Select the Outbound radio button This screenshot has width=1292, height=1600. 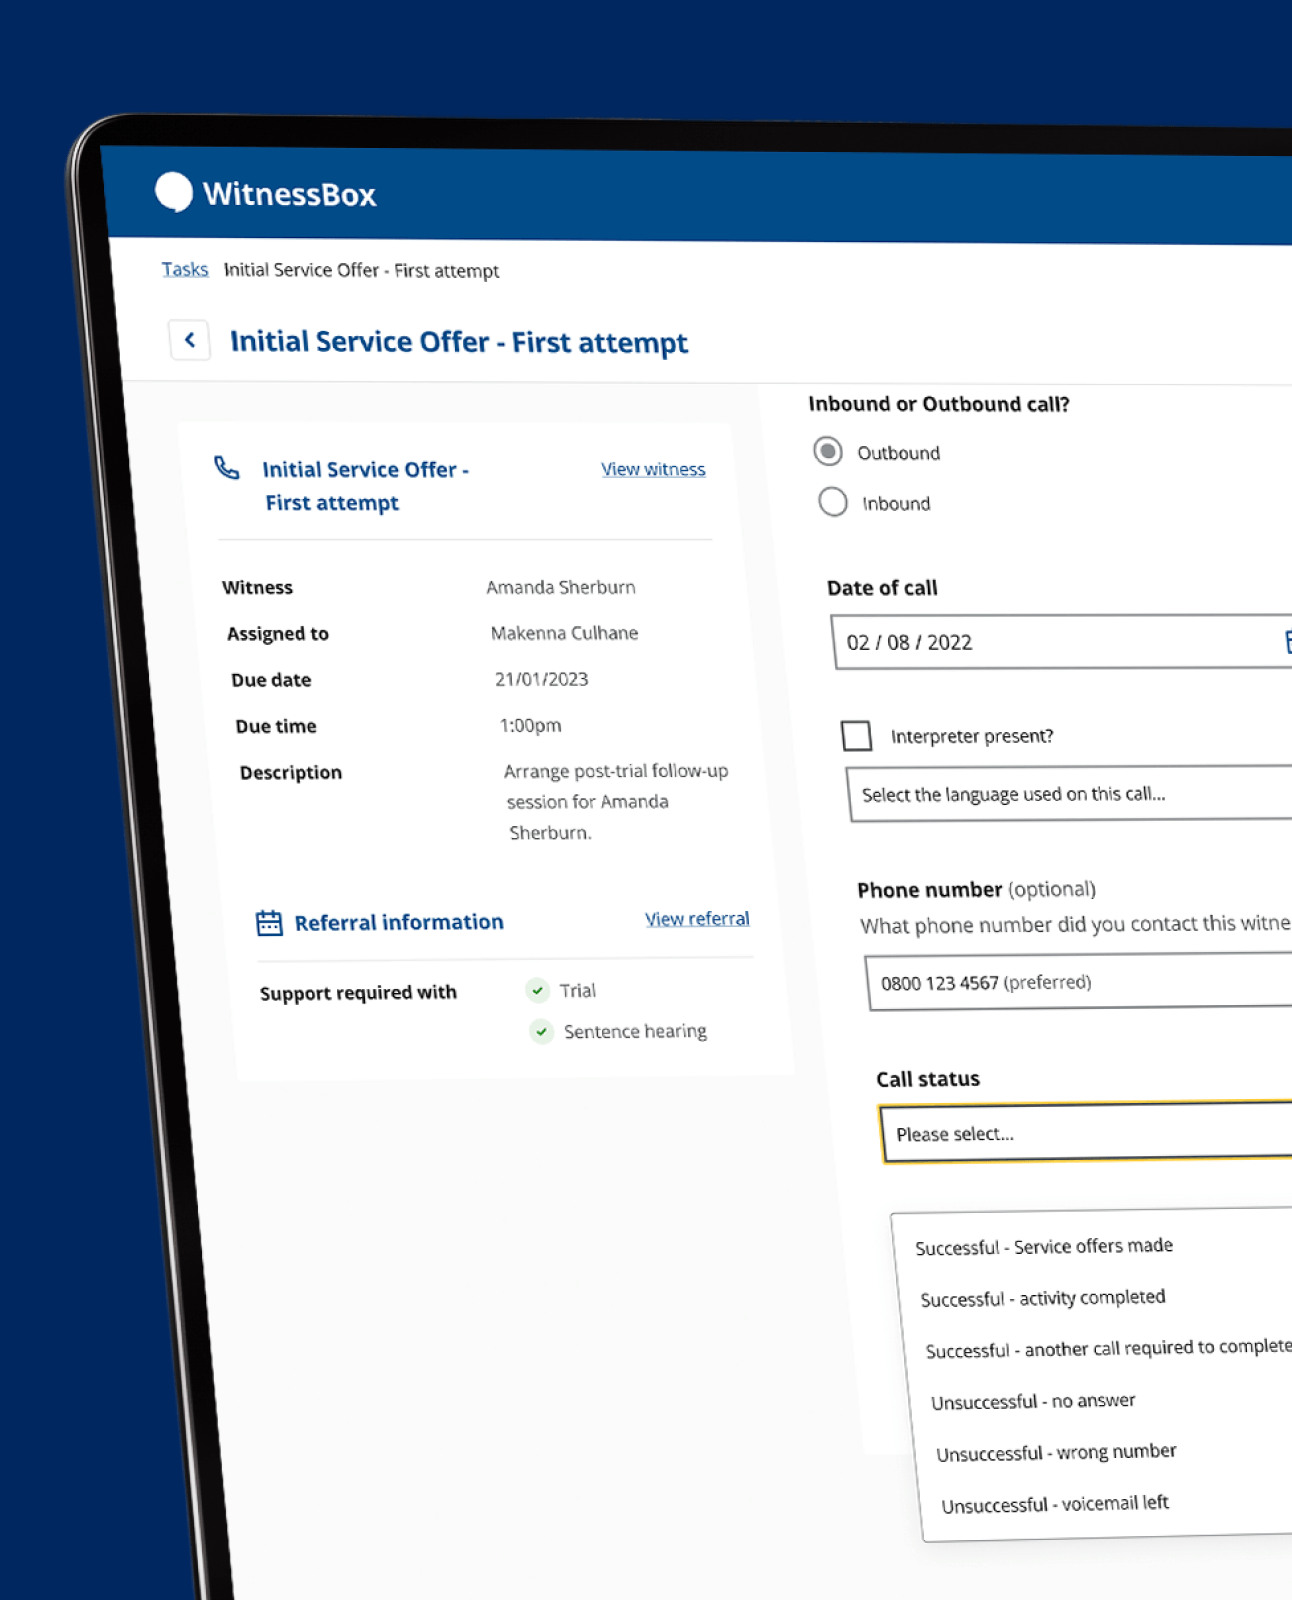click(x=828, y=451)
